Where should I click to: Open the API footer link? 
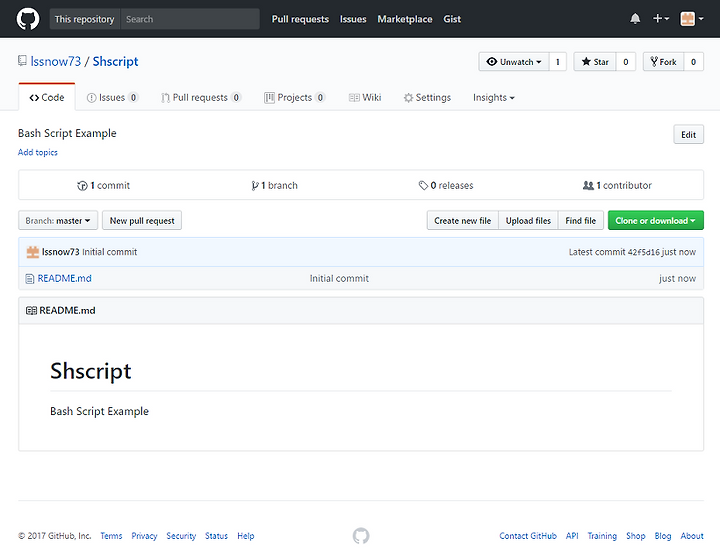pos(572,536)
